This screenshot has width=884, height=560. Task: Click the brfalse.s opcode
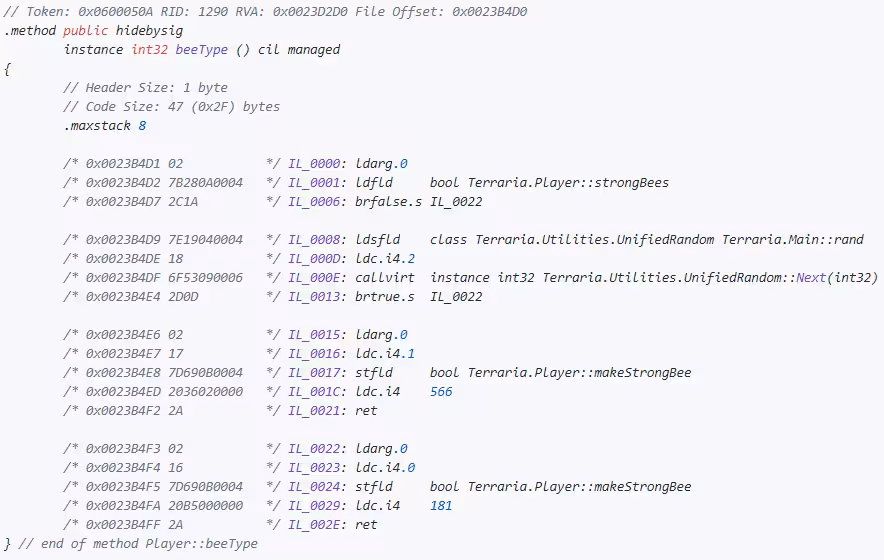pyautogui.click(x=388, y=202)
